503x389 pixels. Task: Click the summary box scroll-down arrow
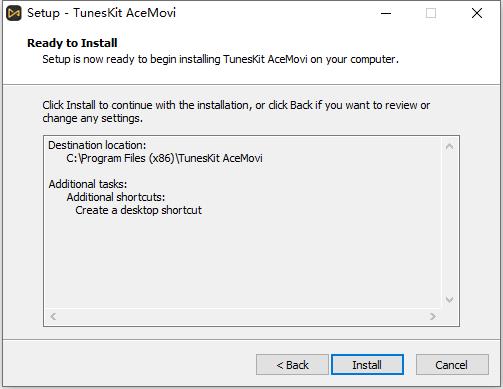point(449,300)
